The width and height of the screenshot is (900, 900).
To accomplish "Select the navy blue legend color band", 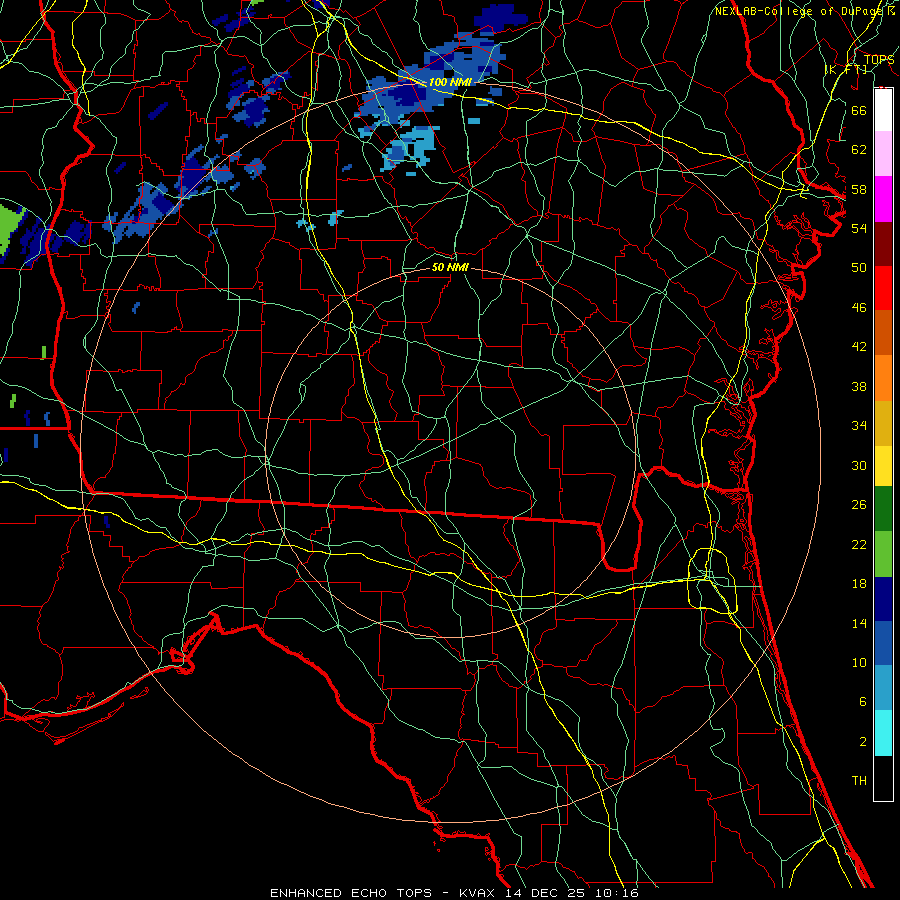I will coord(883,599).
